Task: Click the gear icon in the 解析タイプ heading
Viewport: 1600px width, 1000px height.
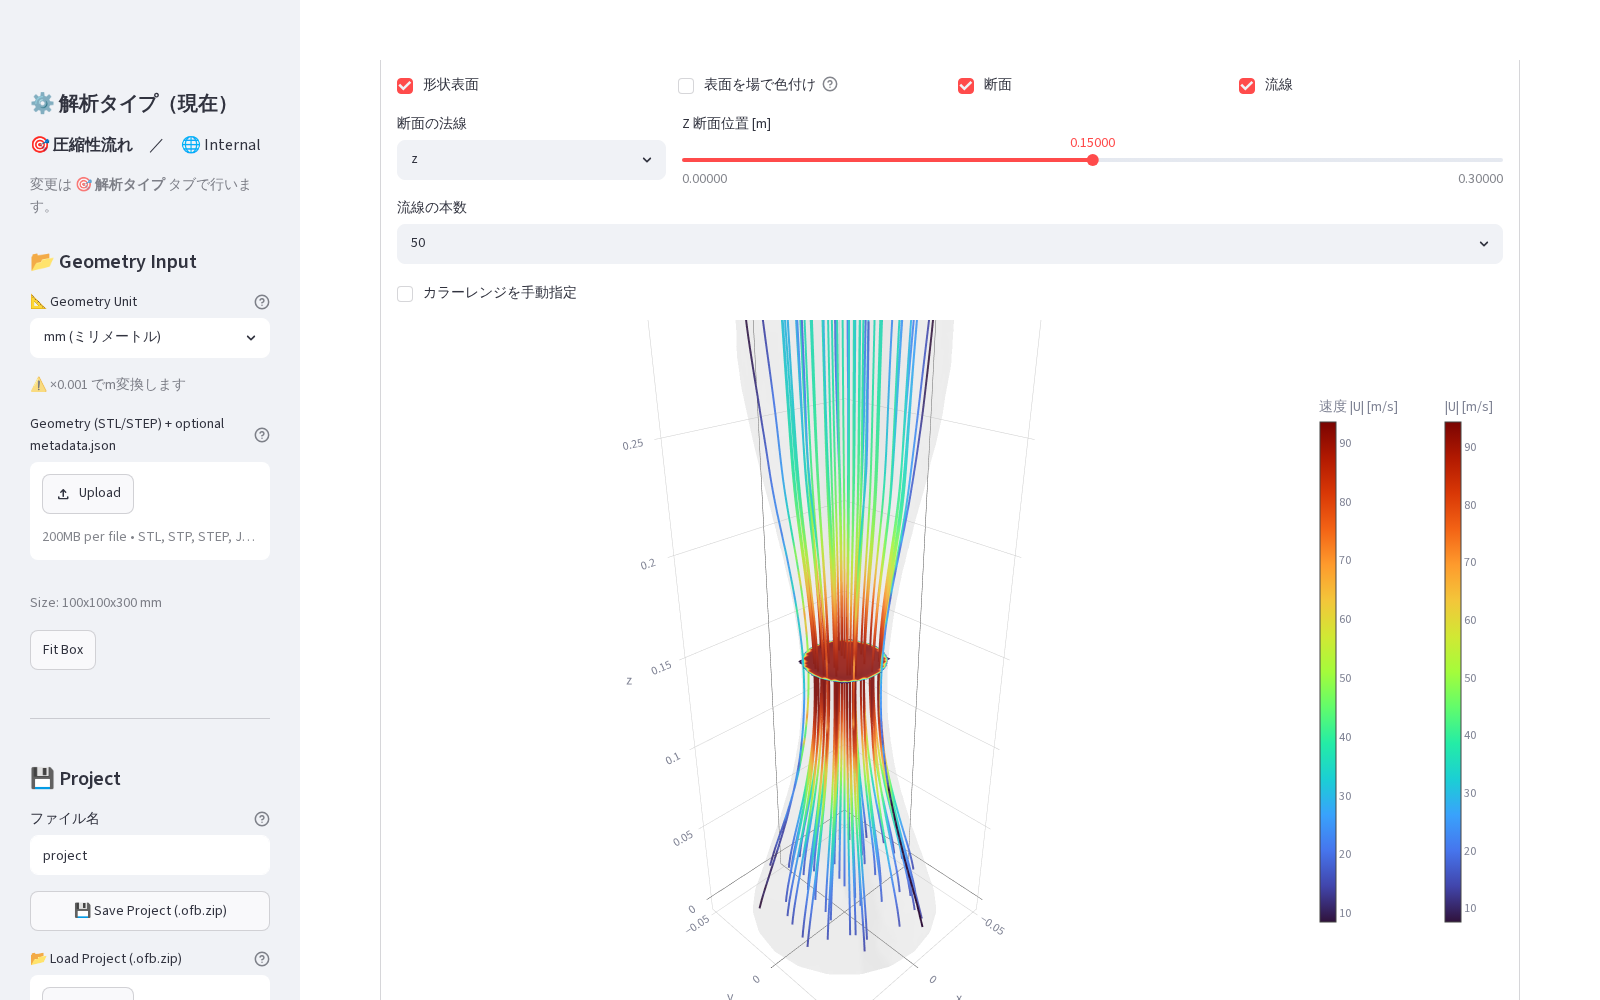Action: point(42,103)
